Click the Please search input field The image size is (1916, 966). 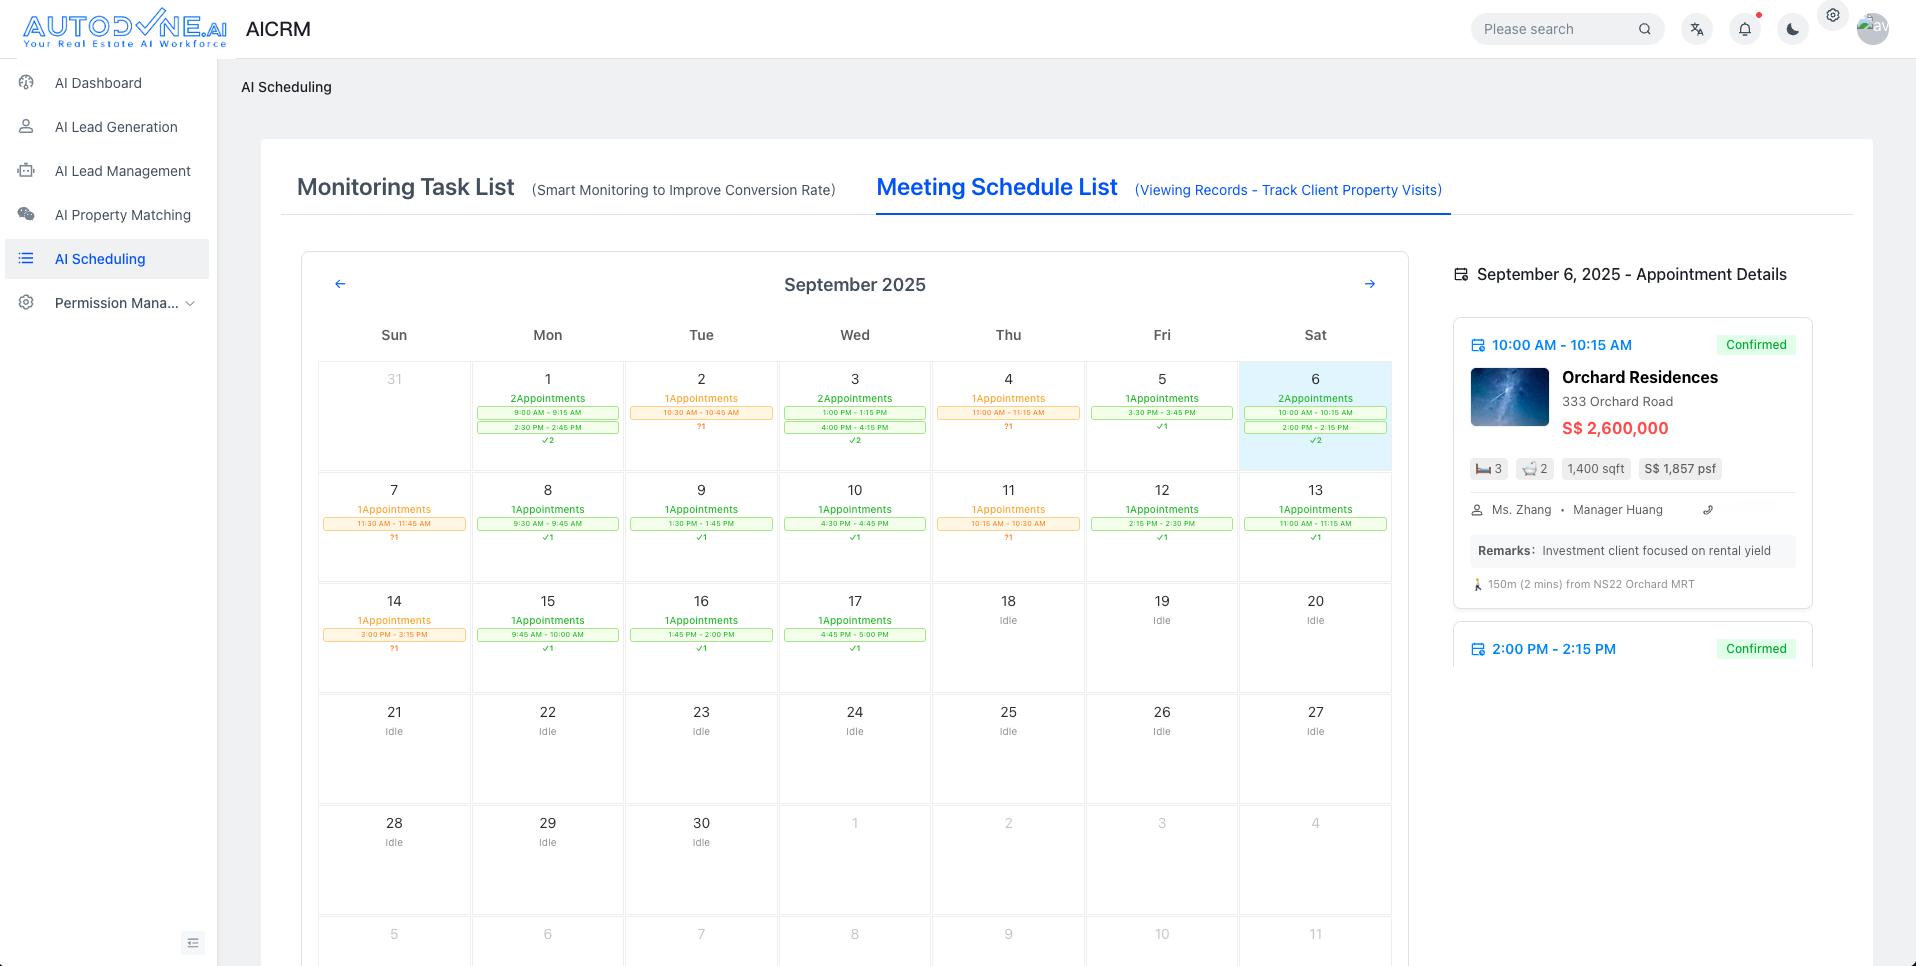pyautogui.click(x=1555, y=29)
